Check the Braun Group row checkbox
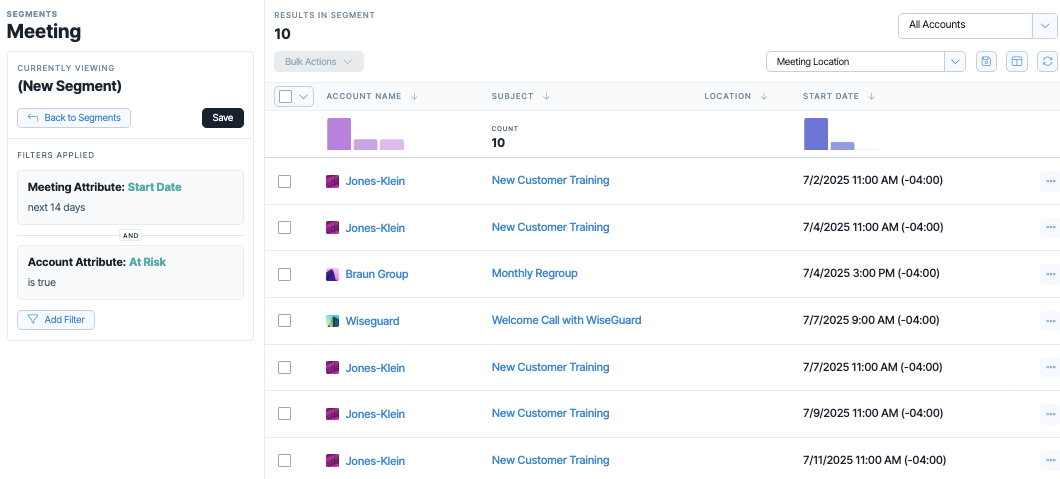 (x=285, y=274)
